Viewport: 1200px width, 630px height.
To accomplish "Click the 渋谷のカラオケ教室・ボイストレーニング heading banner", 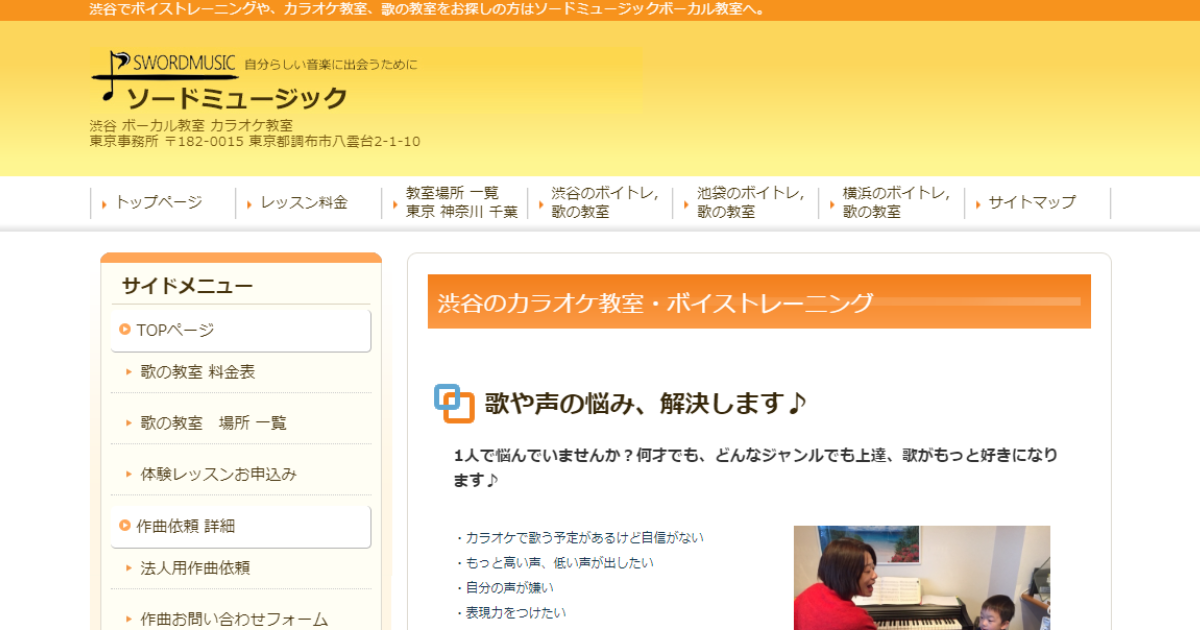I will [x=759, y=302].
